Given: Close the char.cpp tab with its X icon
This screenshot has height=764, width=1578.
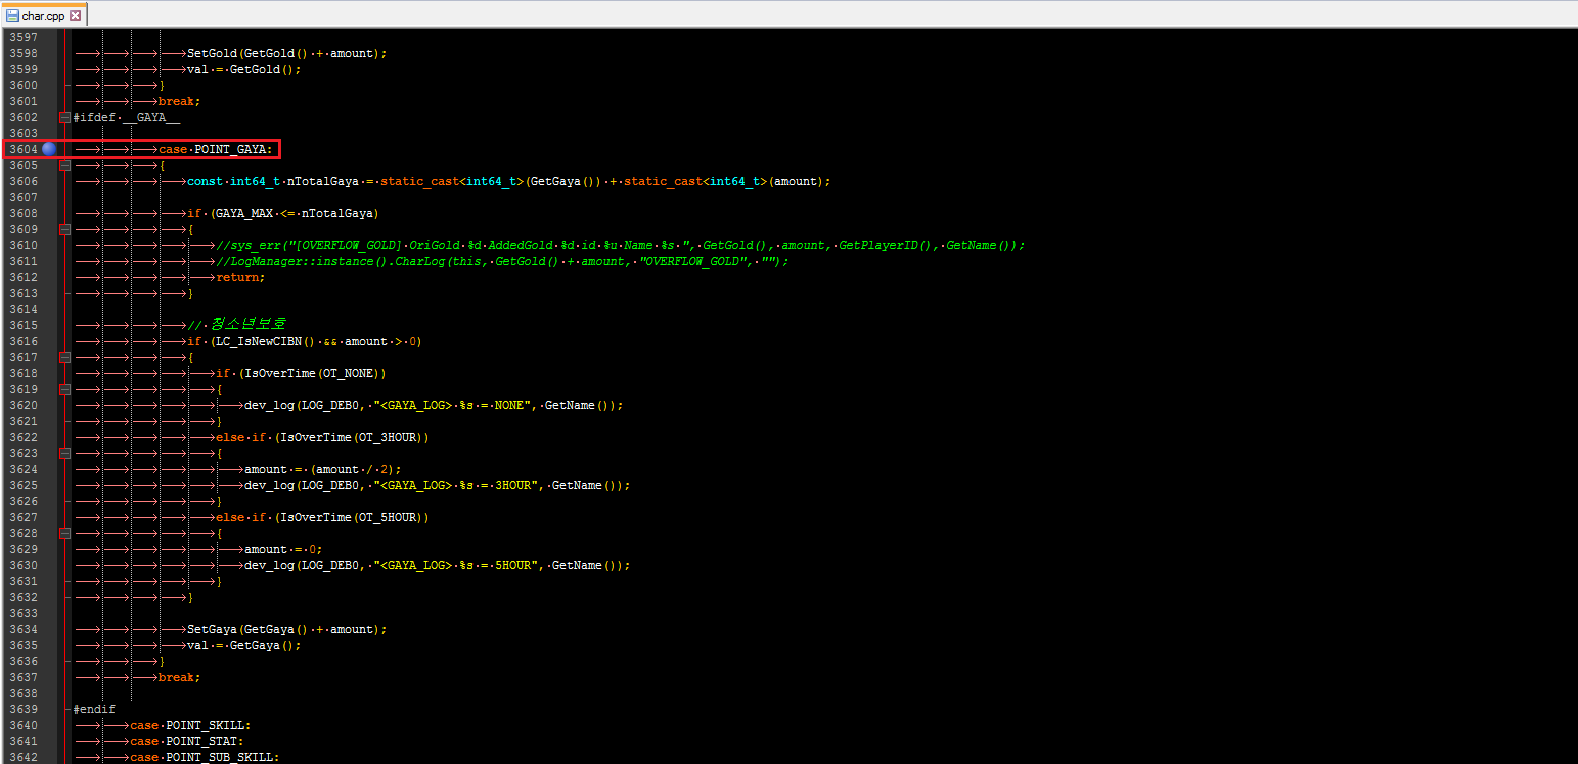Looking at the screenshot, I should pyautogui.click(x=75, y=15).
